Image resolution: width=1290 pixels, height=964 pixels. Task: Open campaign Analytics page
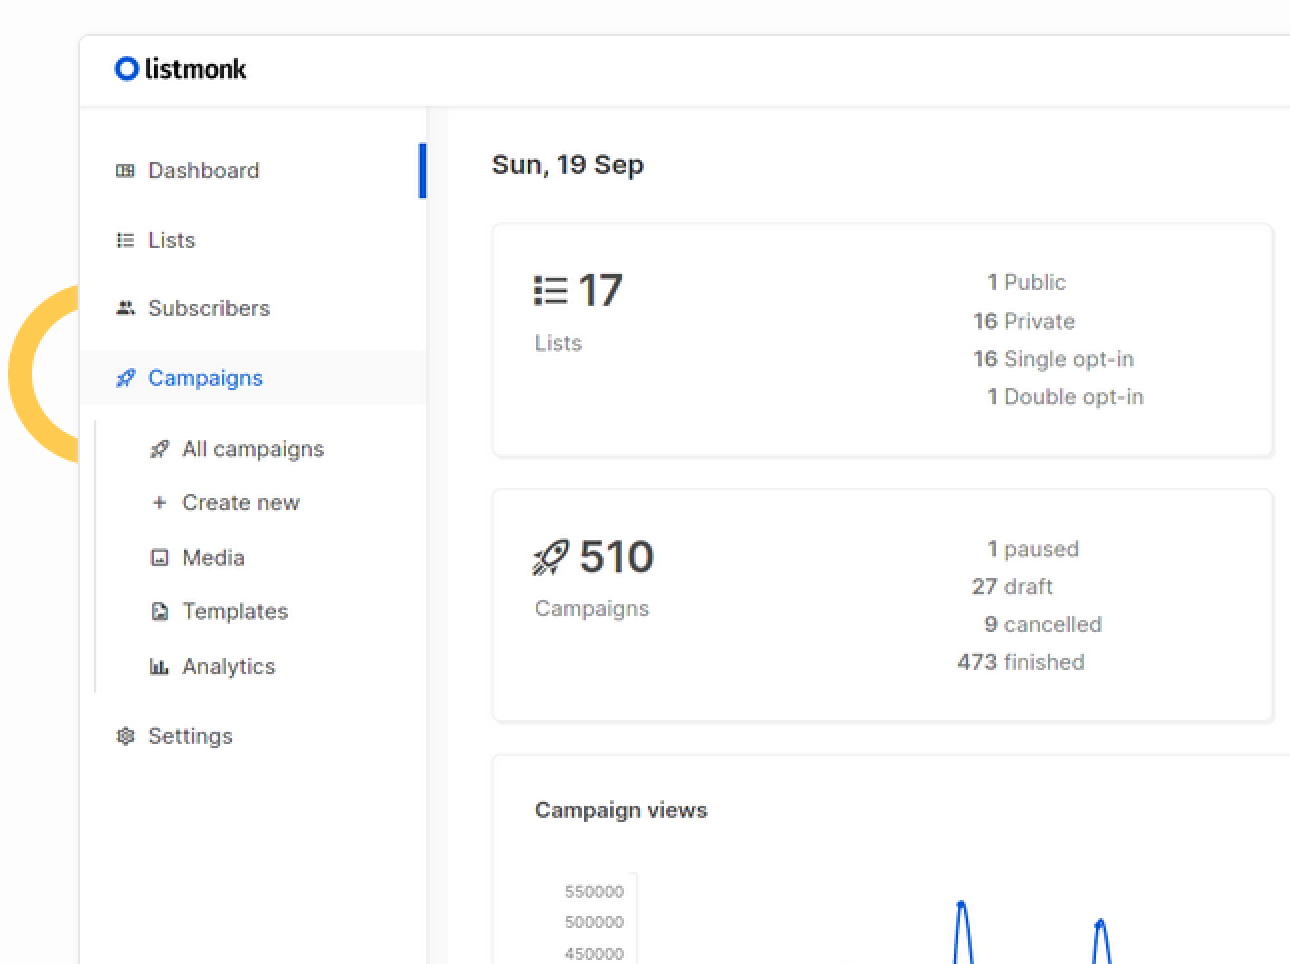click(x=228, y=666)
